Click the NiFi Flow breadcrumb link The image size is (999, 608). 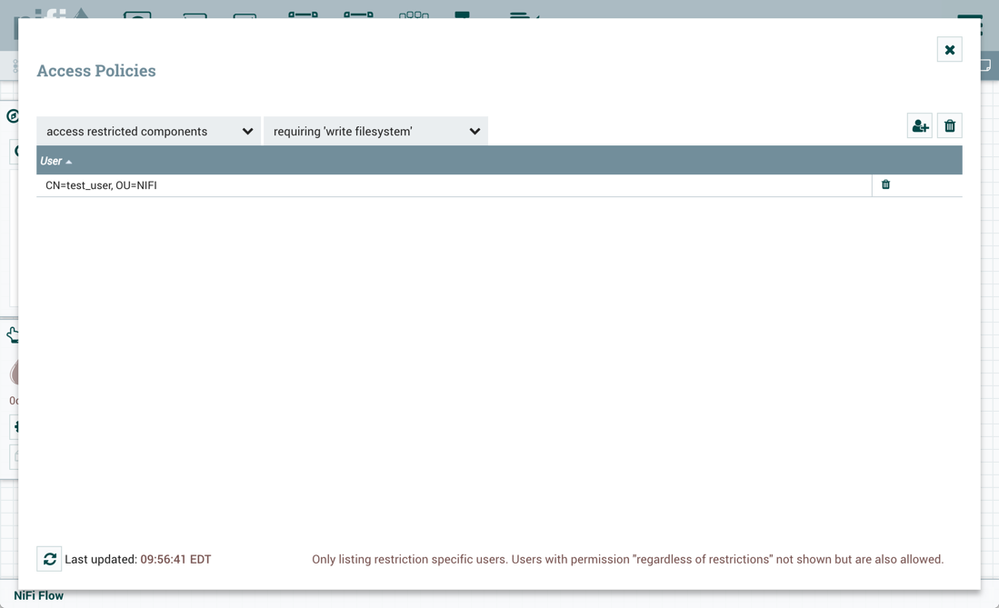[37, 595]
